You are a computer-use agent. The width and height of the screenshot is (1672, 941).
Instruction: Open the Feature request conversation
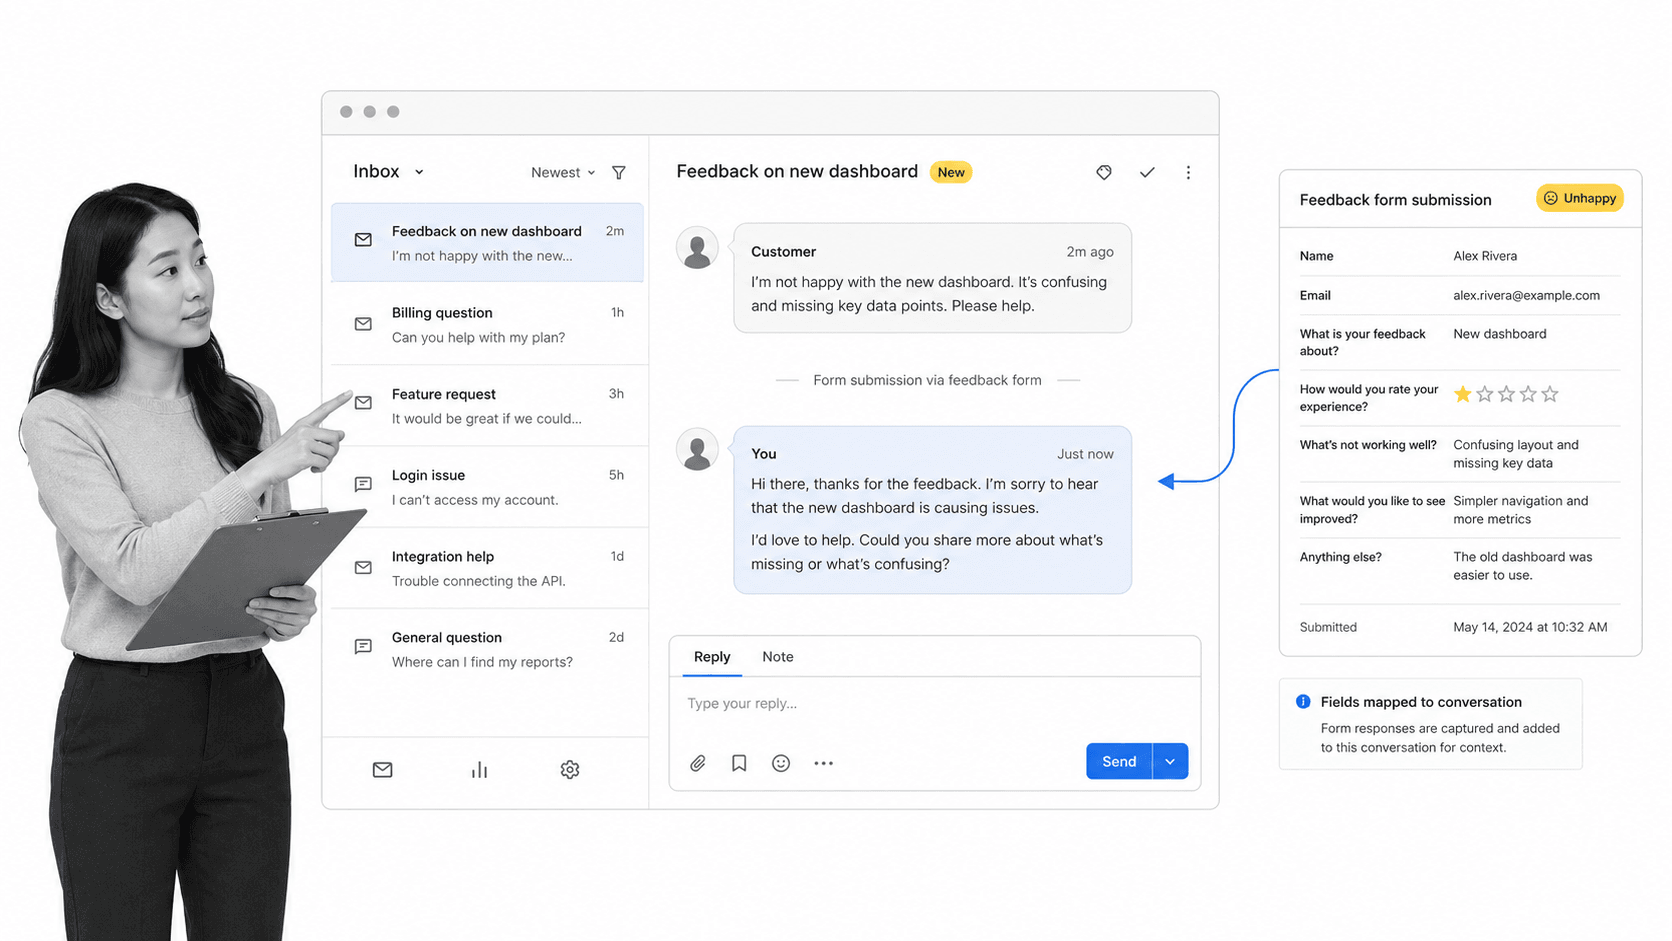pos(488,406)
